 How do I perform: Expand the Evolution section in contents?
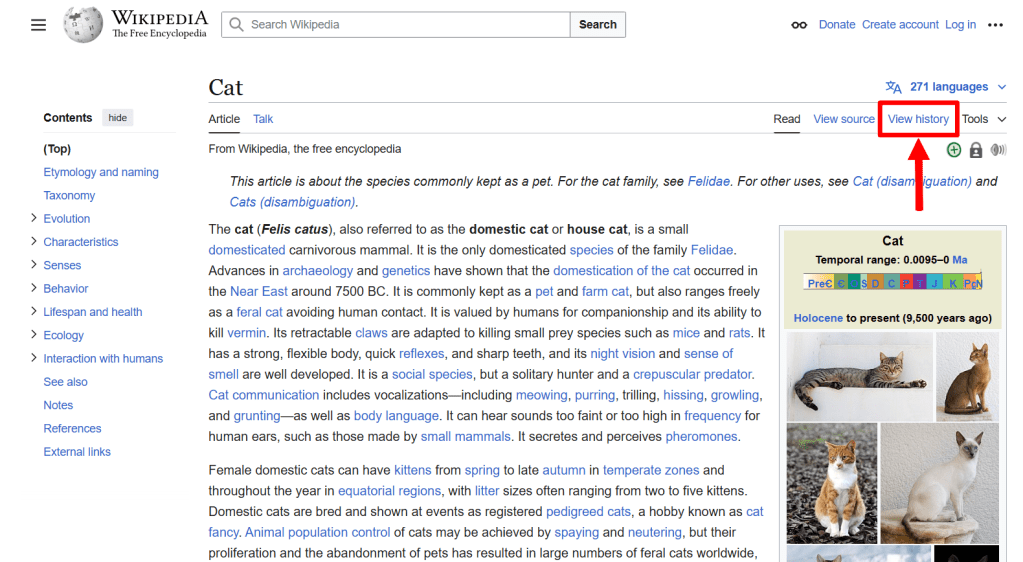pos(34,218)
